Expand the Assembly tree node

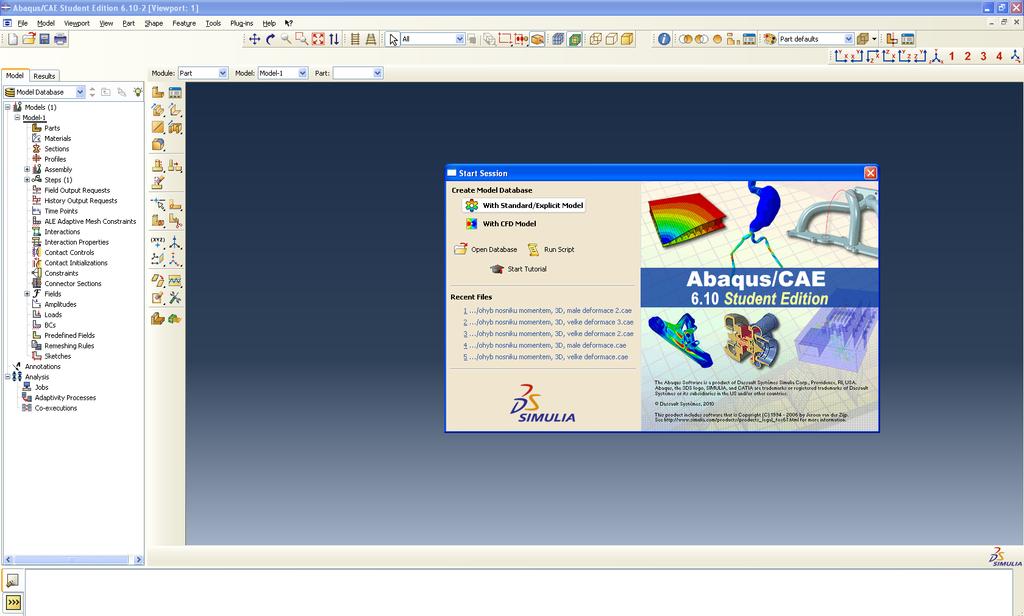pos(27,169)
